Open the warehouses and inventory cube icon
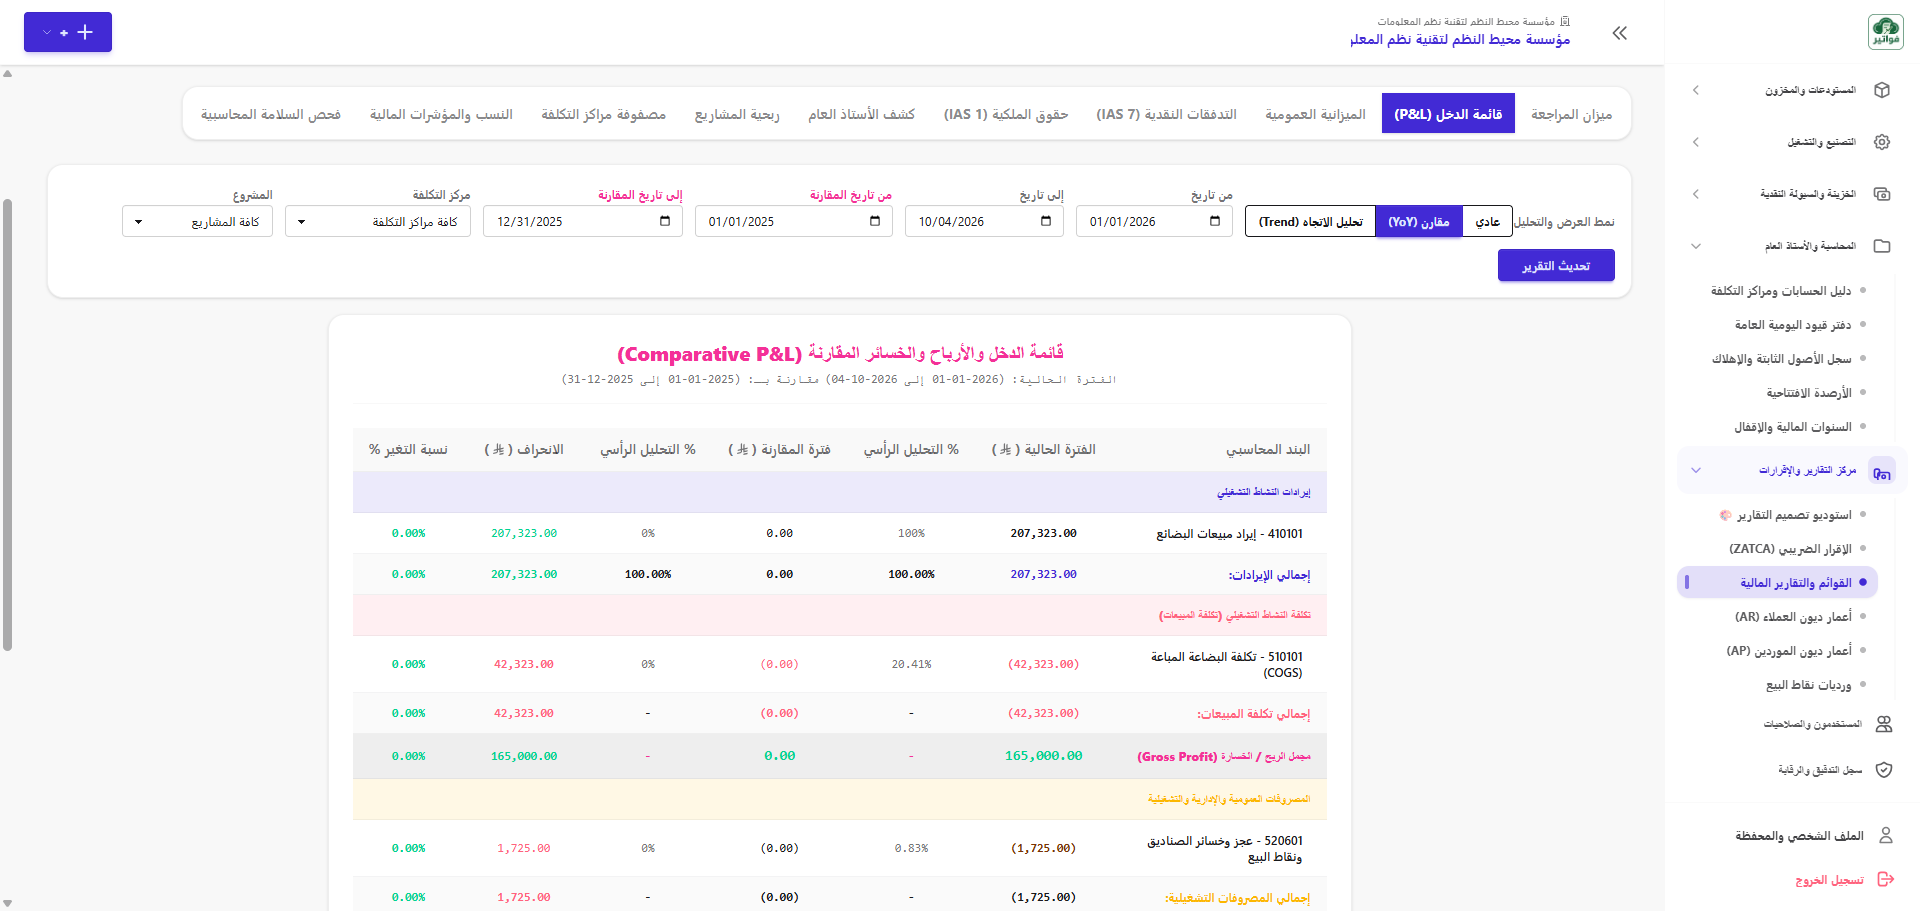 [x=1882, y=90]
